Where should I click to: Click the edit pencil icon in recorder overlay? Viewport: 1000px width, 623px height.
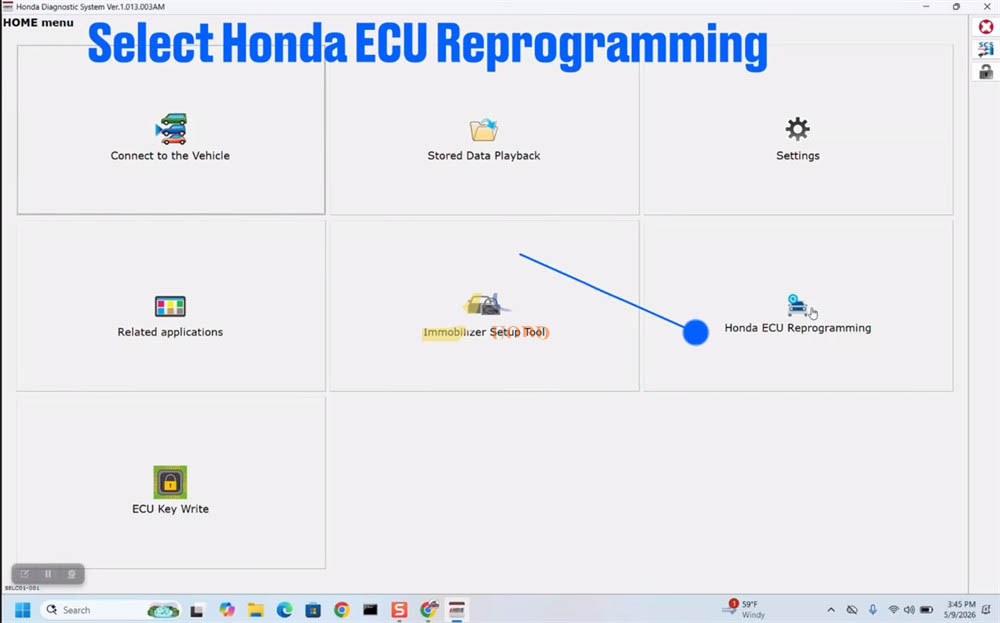click(24, 574)
